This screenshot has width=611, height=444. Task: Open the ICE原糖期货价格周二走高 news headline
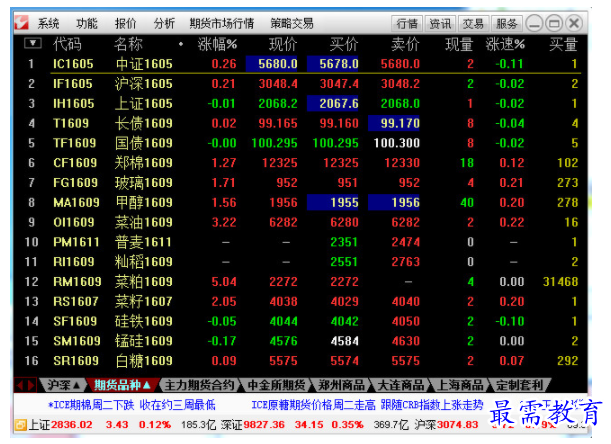367,405
